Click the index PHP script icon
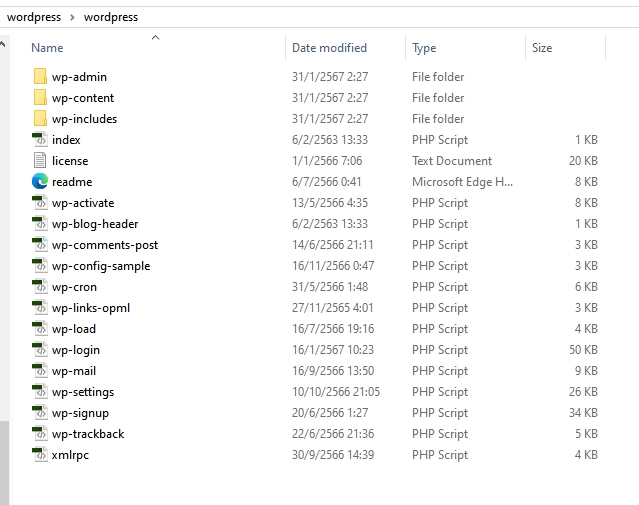Viewport: 639px width, 505px height. pyautogui.click(x=40, y=140)
